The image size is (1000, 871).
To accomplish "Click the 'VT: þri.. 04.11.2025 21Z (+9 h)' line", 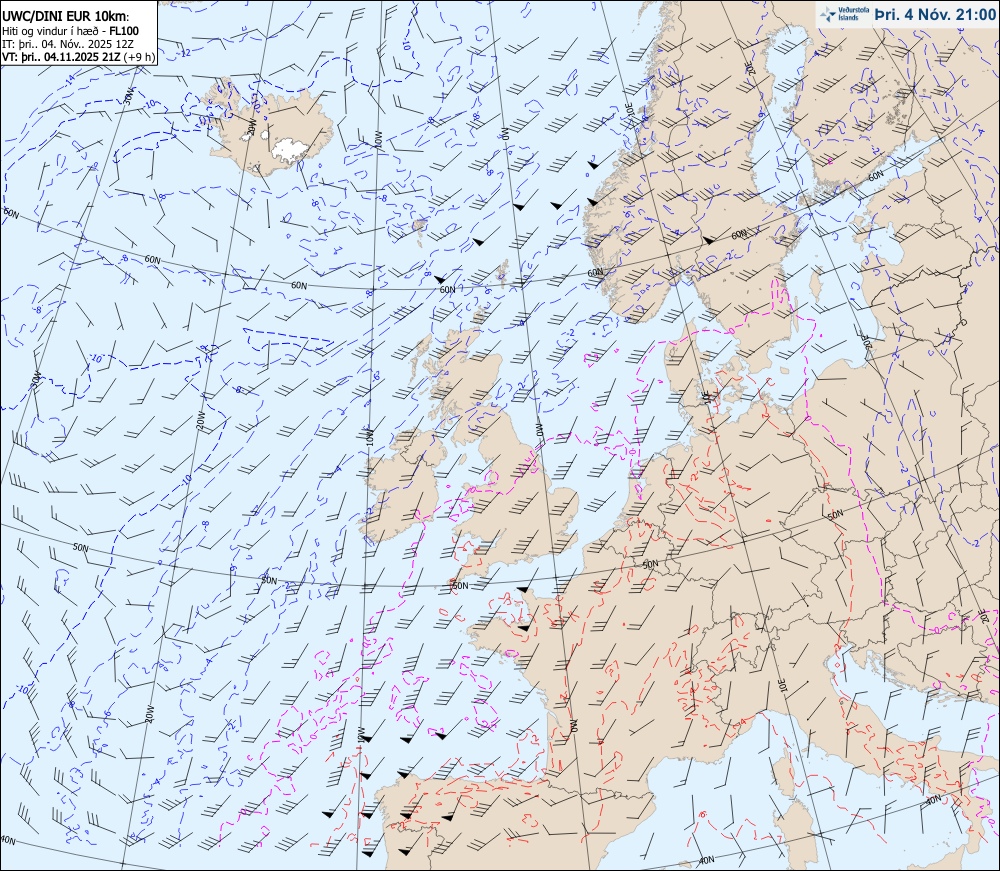I will pyautogui.click(x=78, y=56).
